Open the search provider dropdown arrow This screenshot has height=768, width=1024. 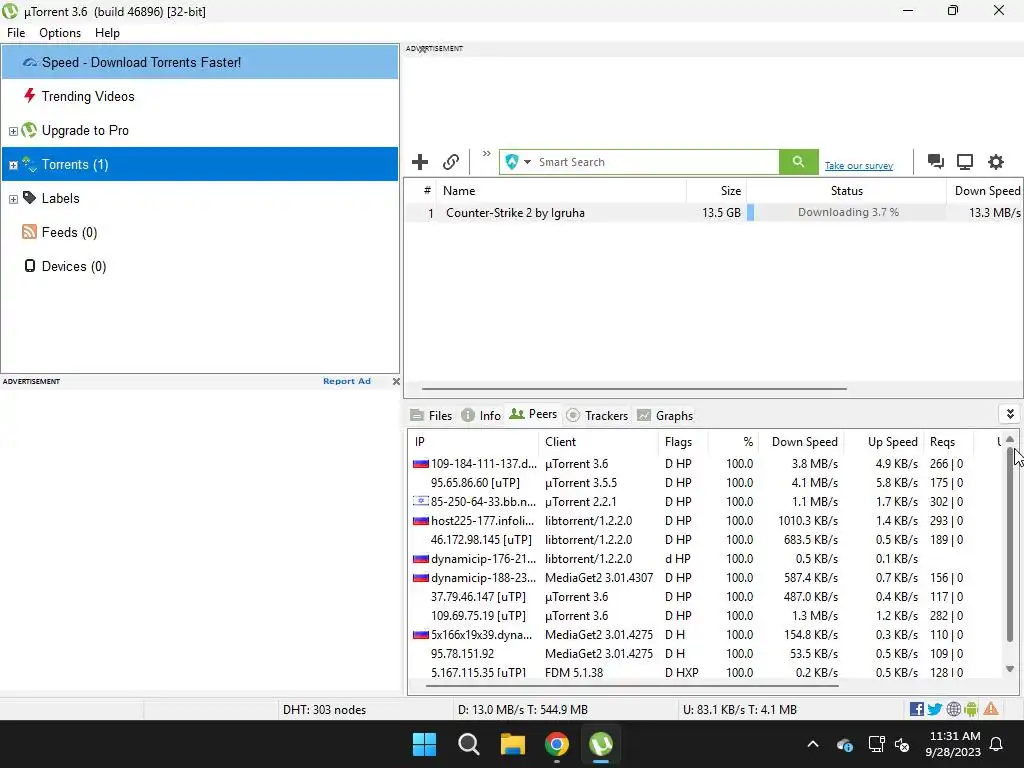(x=527, y=162)
